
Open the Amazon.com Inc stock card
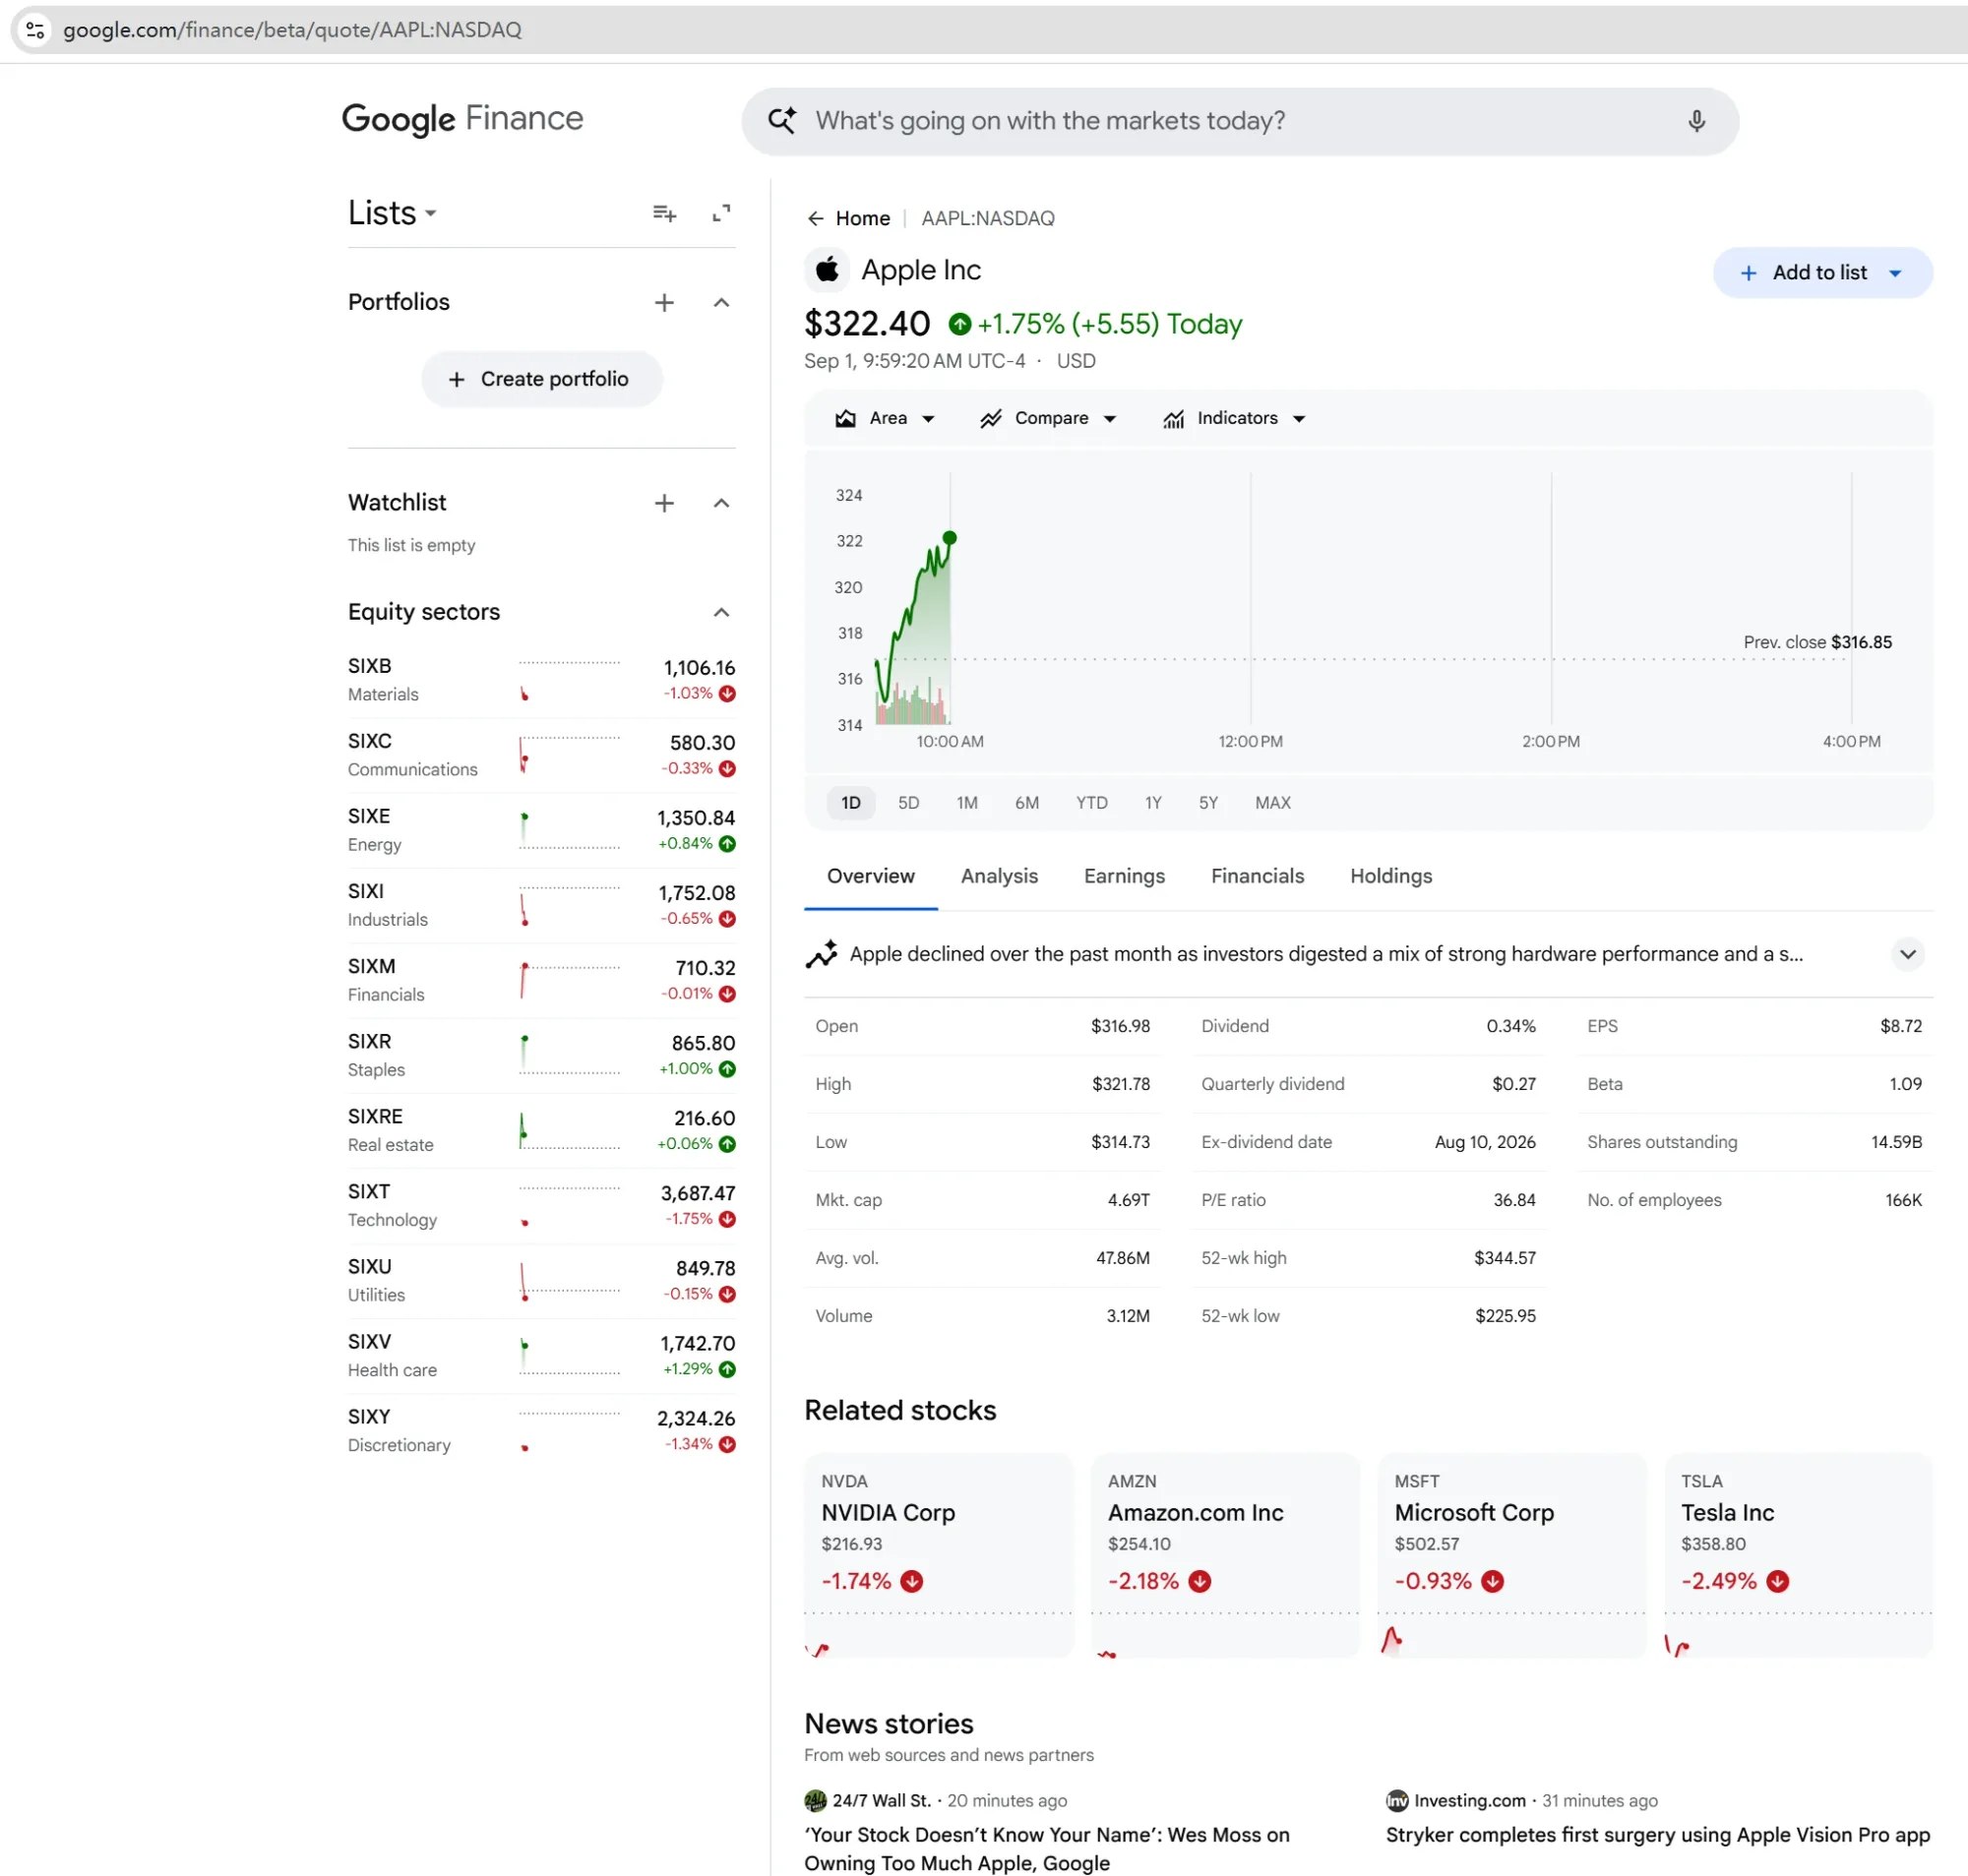point(1225,1555)
